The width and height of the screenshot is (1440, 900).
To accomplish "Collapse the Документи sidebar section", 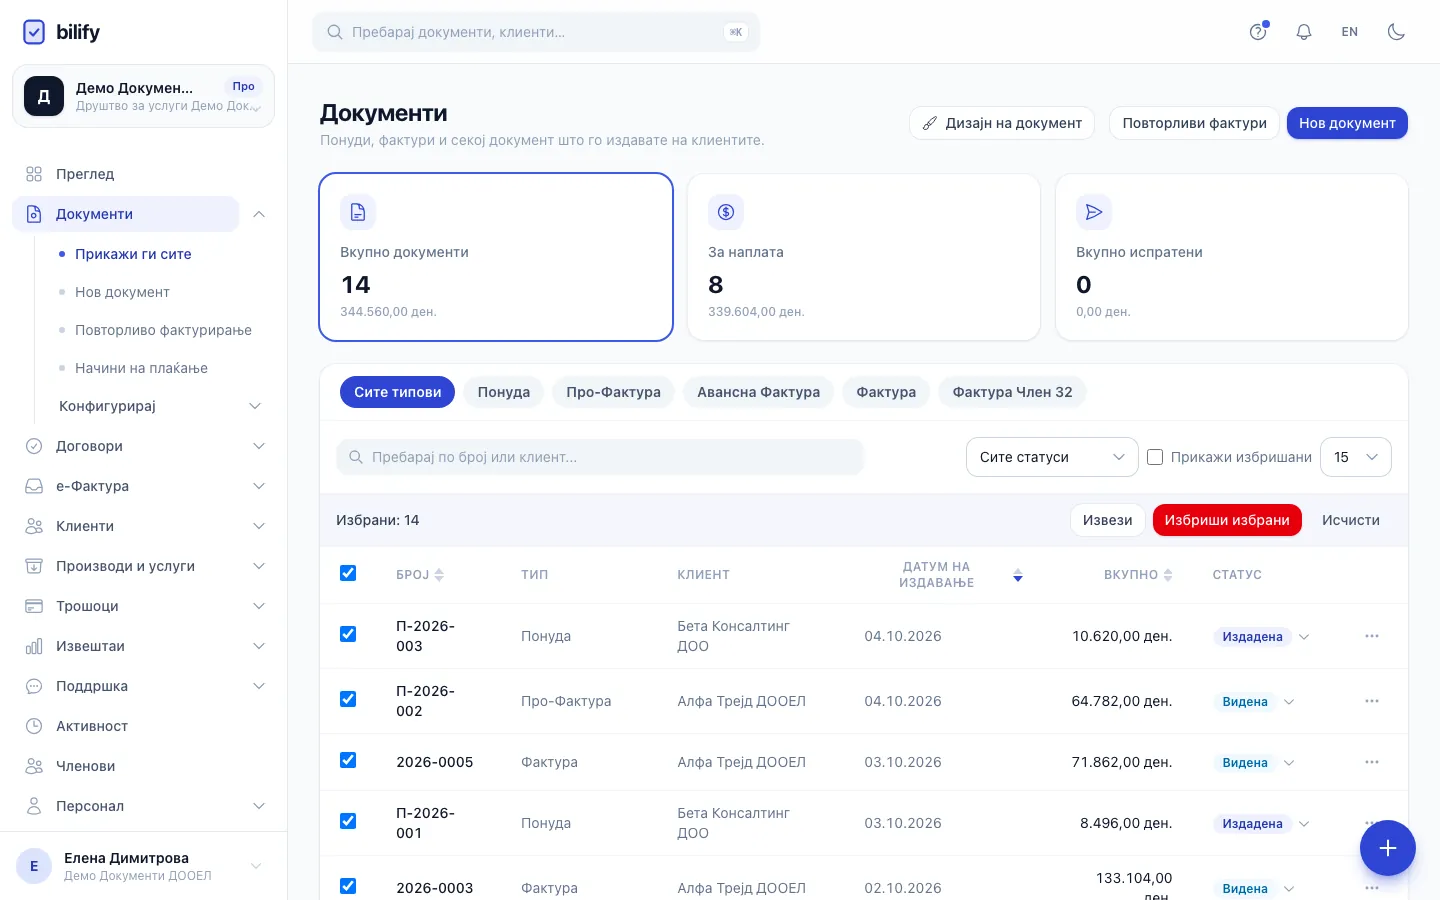I will pyautogui.click(x=259, y=214).
